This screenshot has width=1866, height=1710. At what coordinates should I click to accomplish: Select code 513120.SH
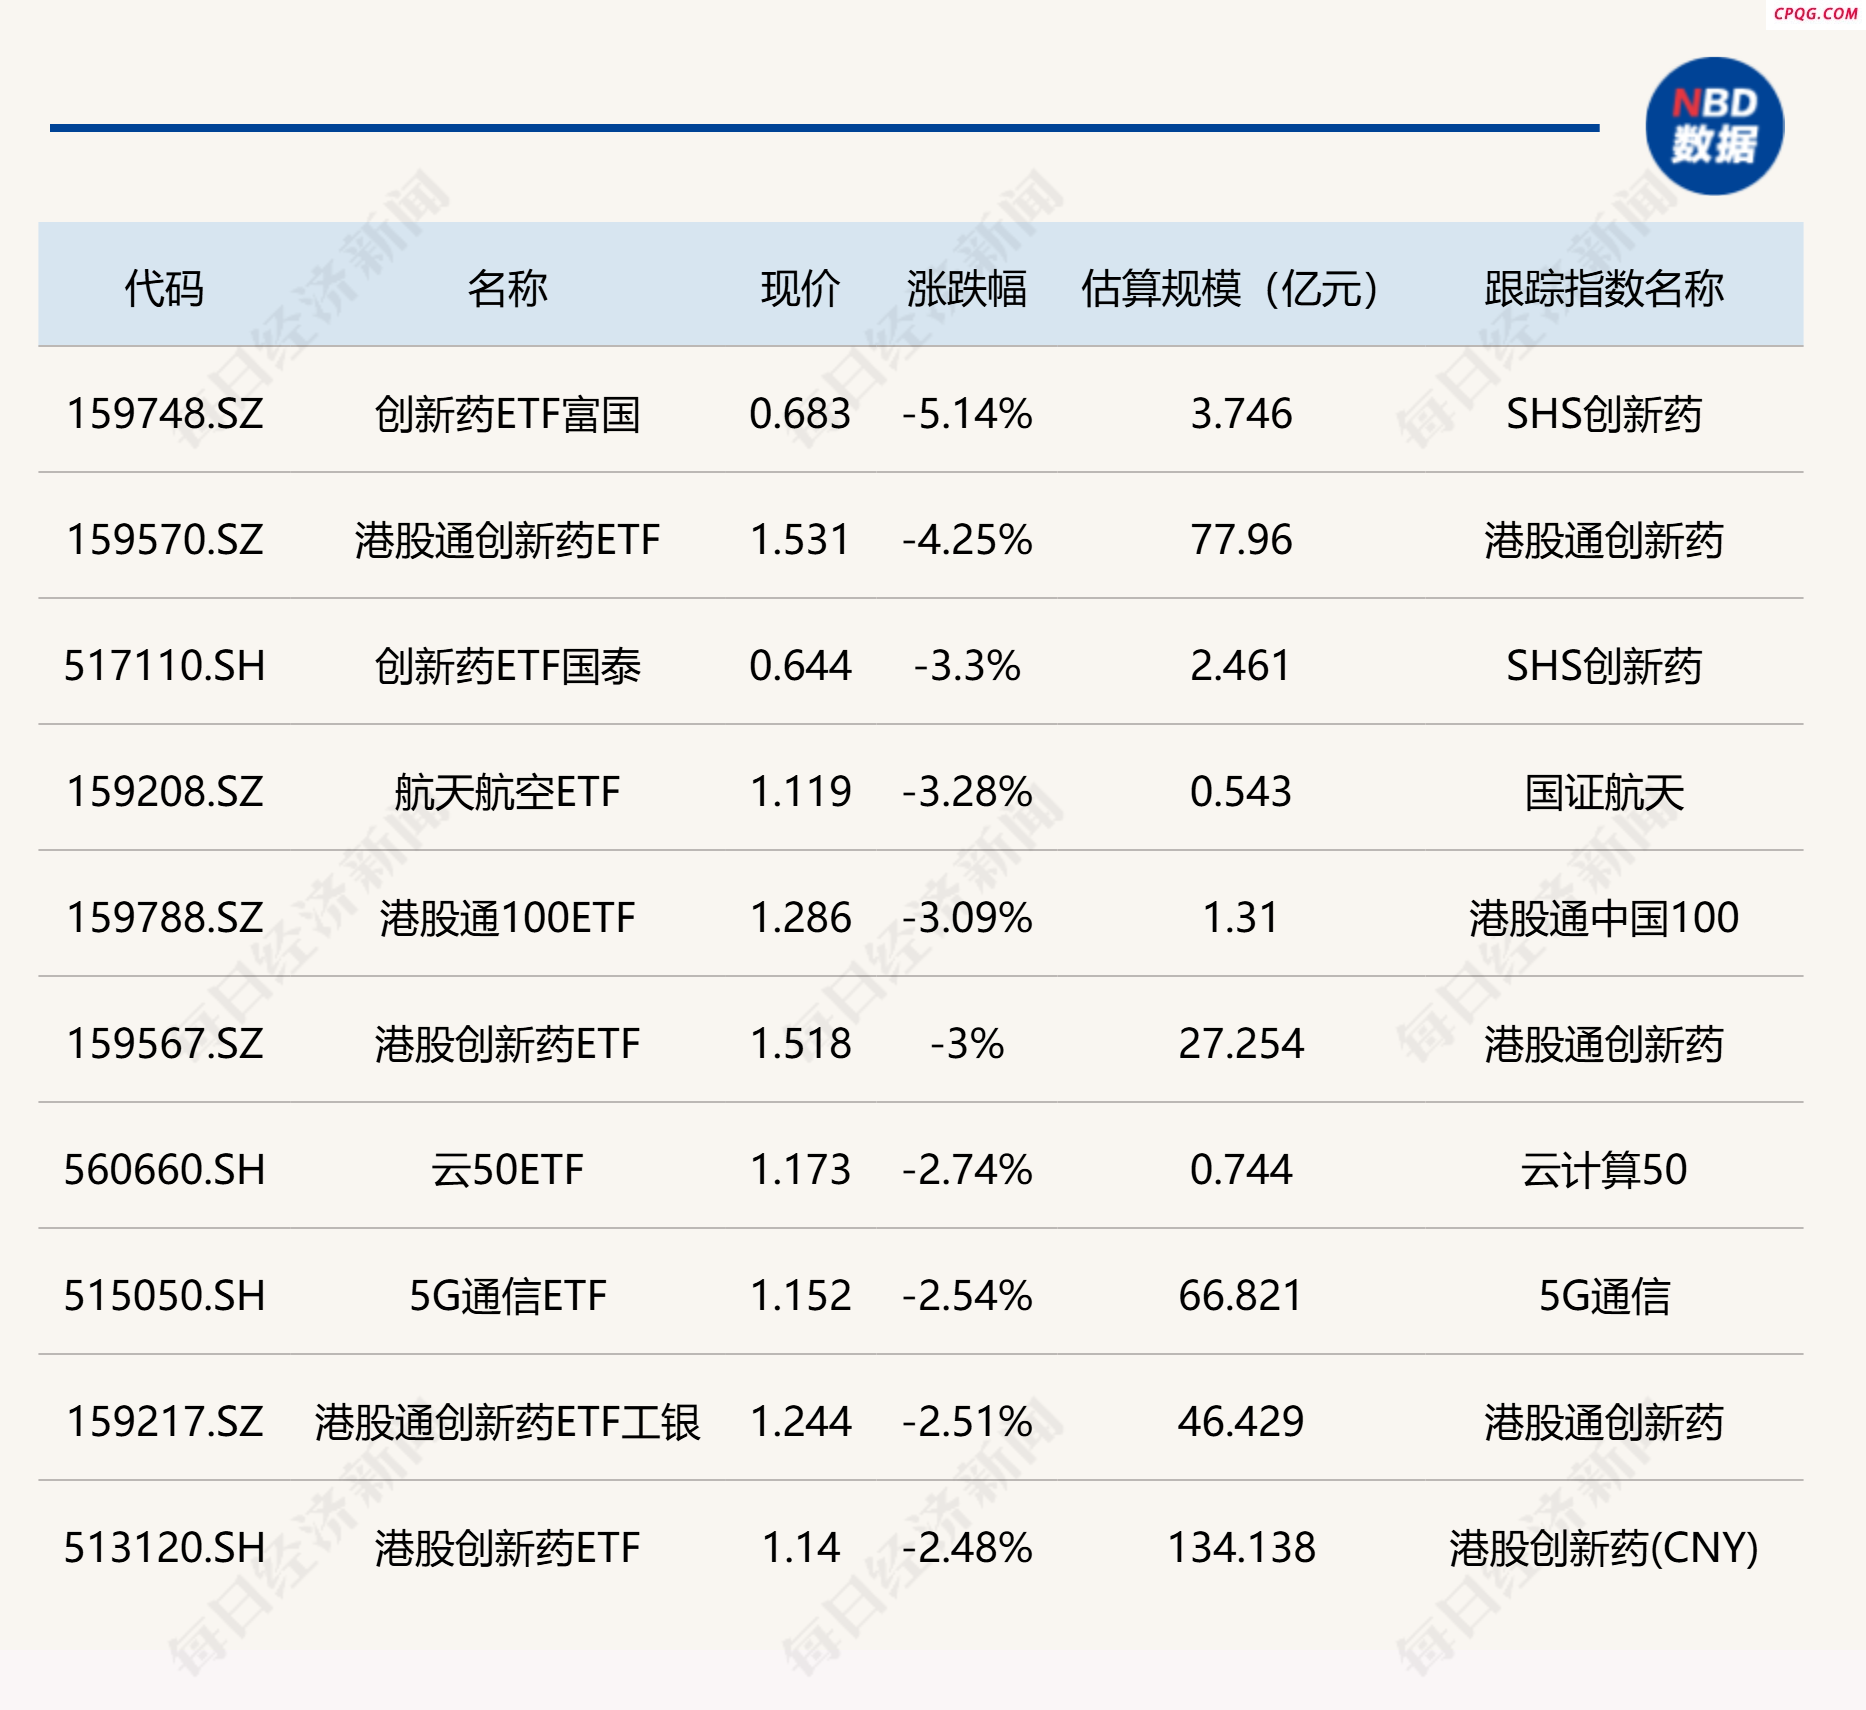click(x=165, y=1547)
